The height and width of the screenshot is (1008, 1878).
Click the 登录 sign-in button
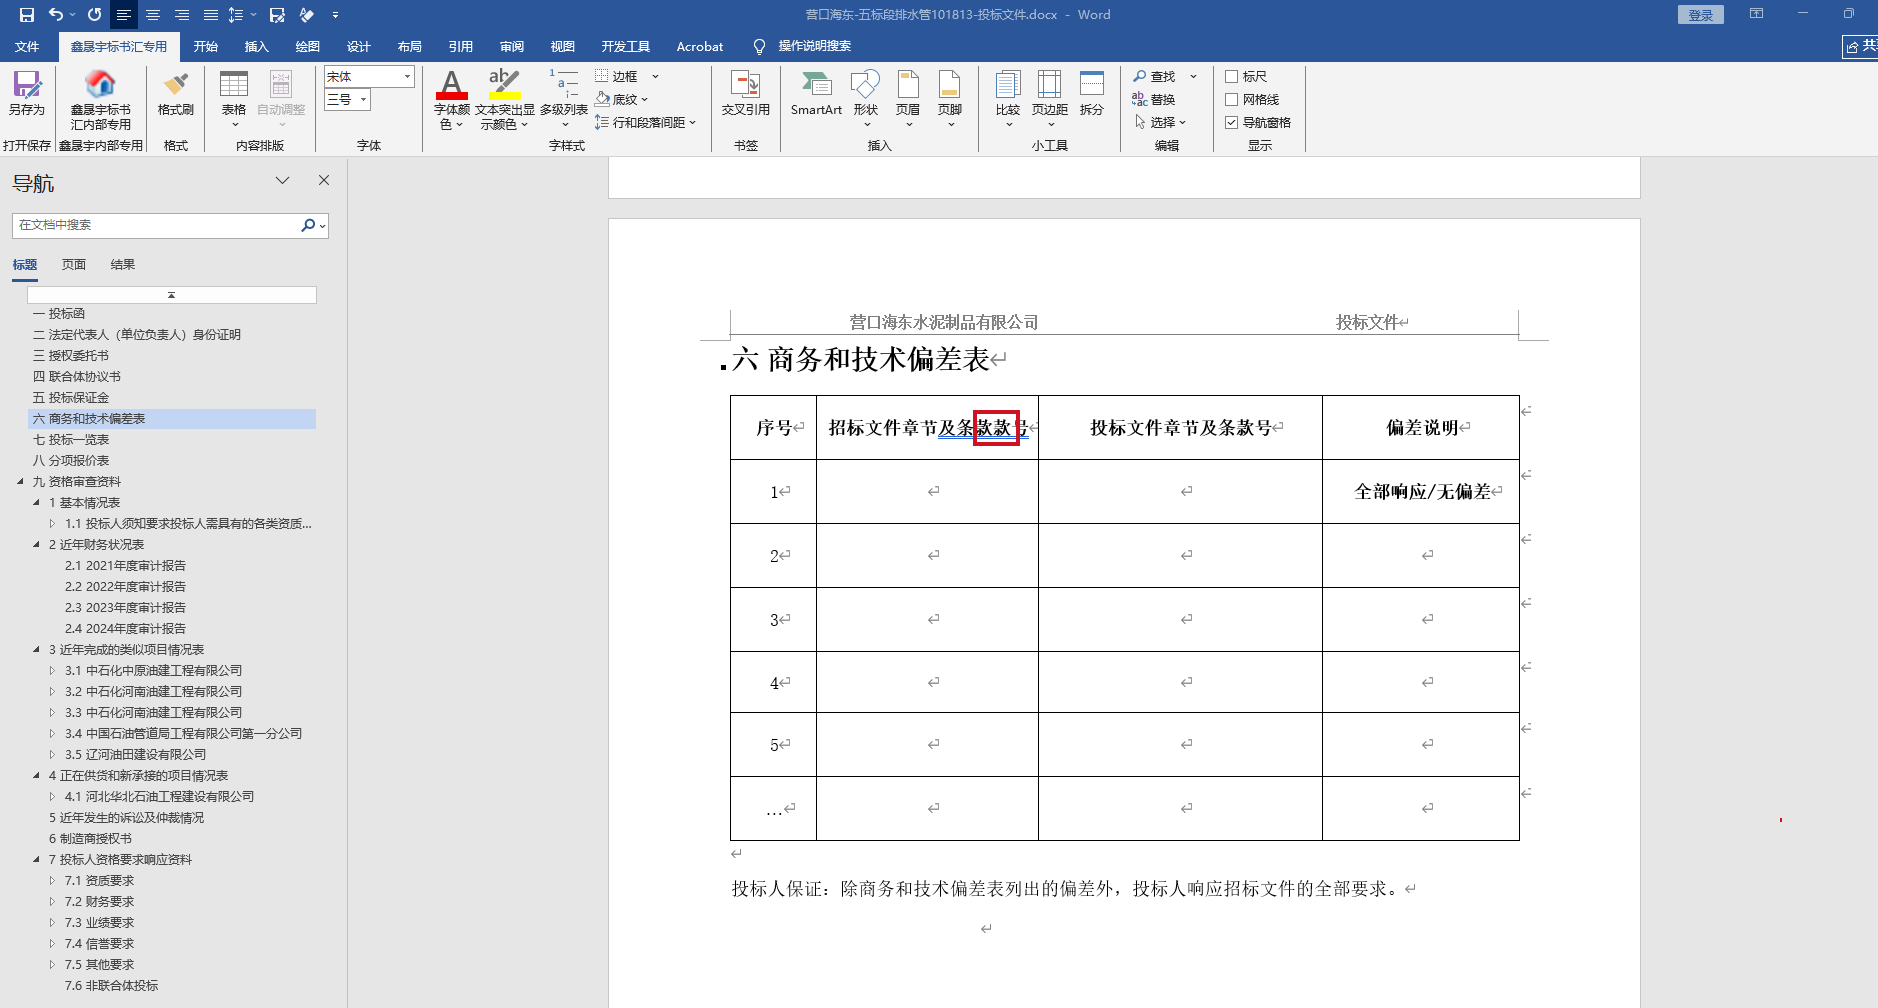click(x=1700, y=15)
